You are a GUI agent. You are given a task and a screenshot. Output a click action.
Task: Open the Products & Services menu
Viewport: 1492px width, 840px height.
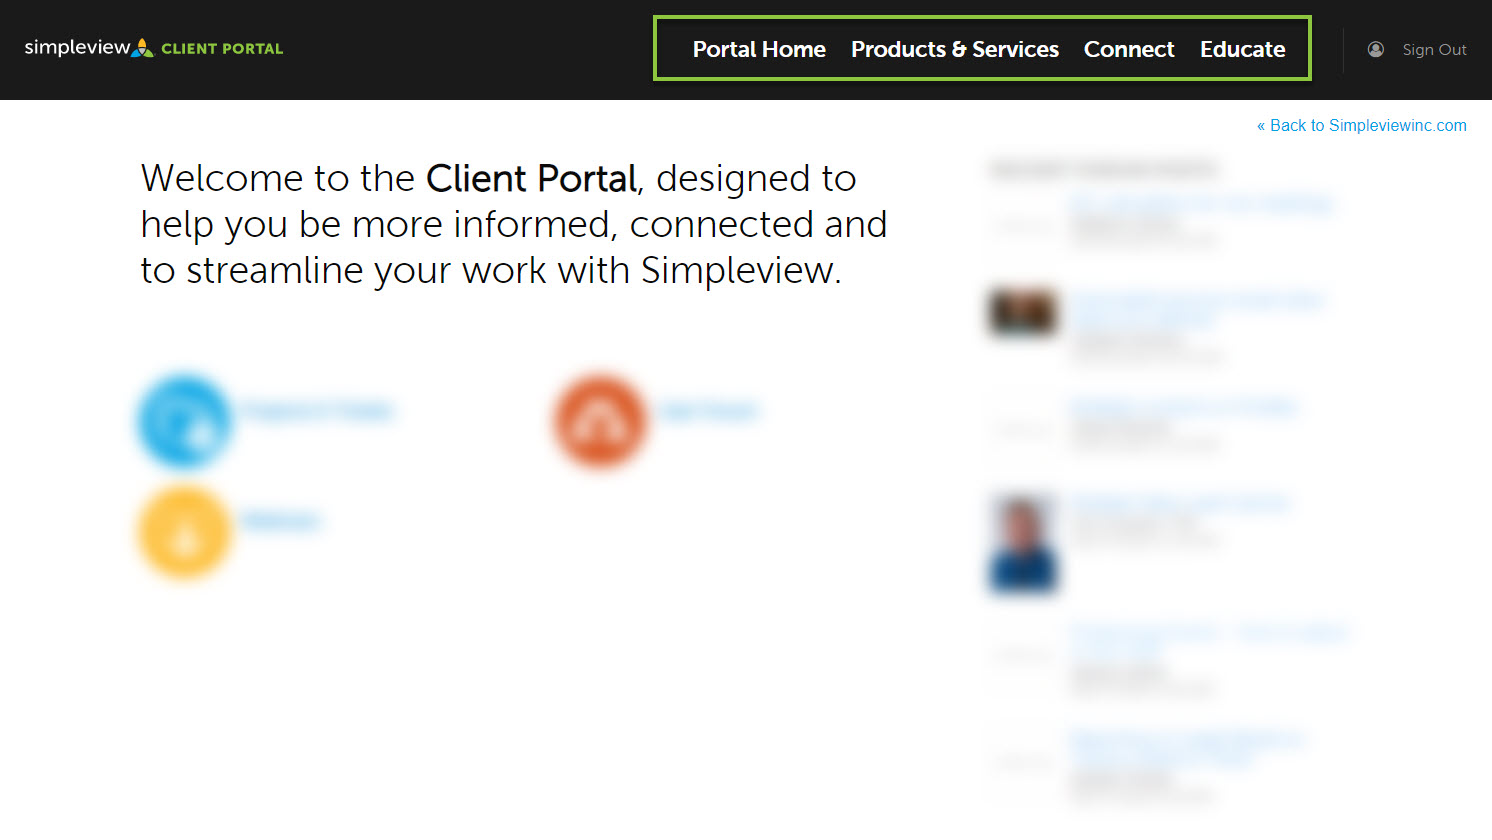pyautogui.click(x=955, y=49)
